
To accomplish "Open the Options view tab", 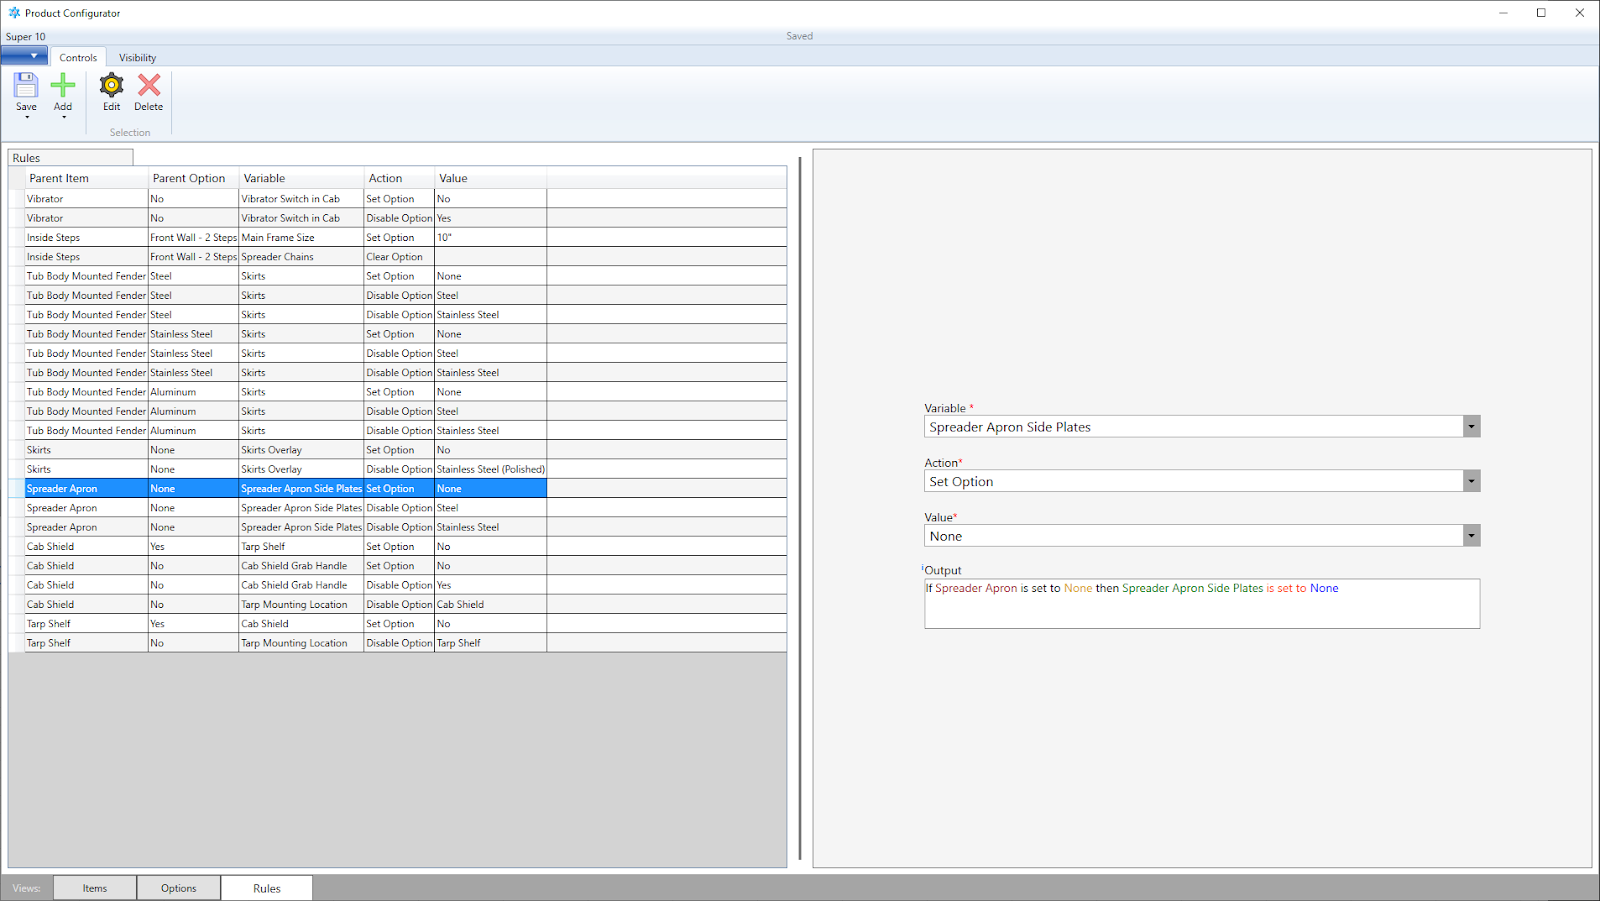I will [179, 888].
